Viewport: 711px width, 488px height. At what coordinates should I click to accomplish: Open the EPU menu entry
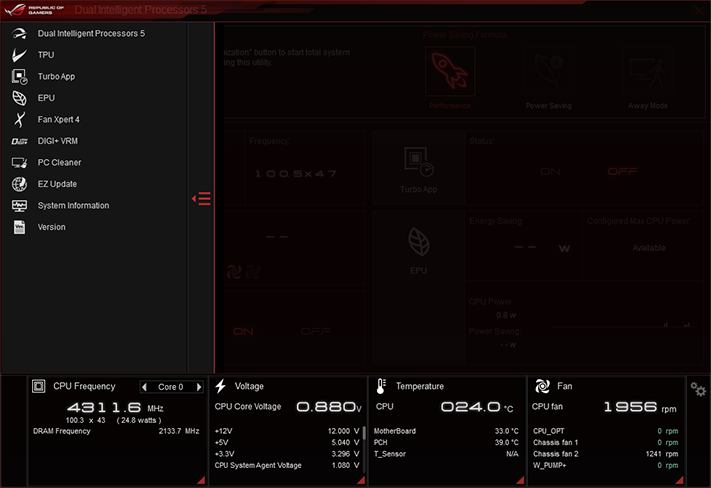tap(46, 98)
